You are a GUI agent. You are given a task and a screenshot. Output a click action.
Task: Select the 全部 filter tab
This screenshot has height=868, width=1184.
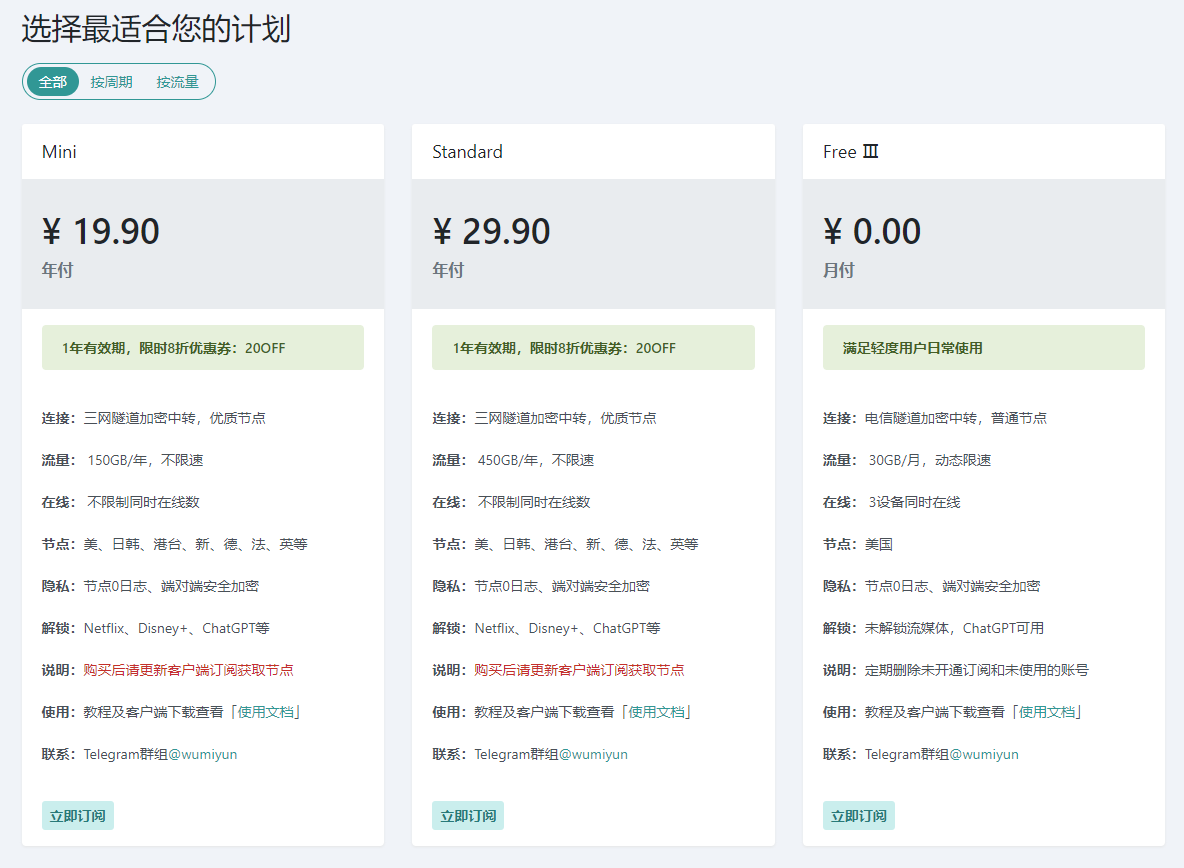pyautogui.click(x=53, y=82)
